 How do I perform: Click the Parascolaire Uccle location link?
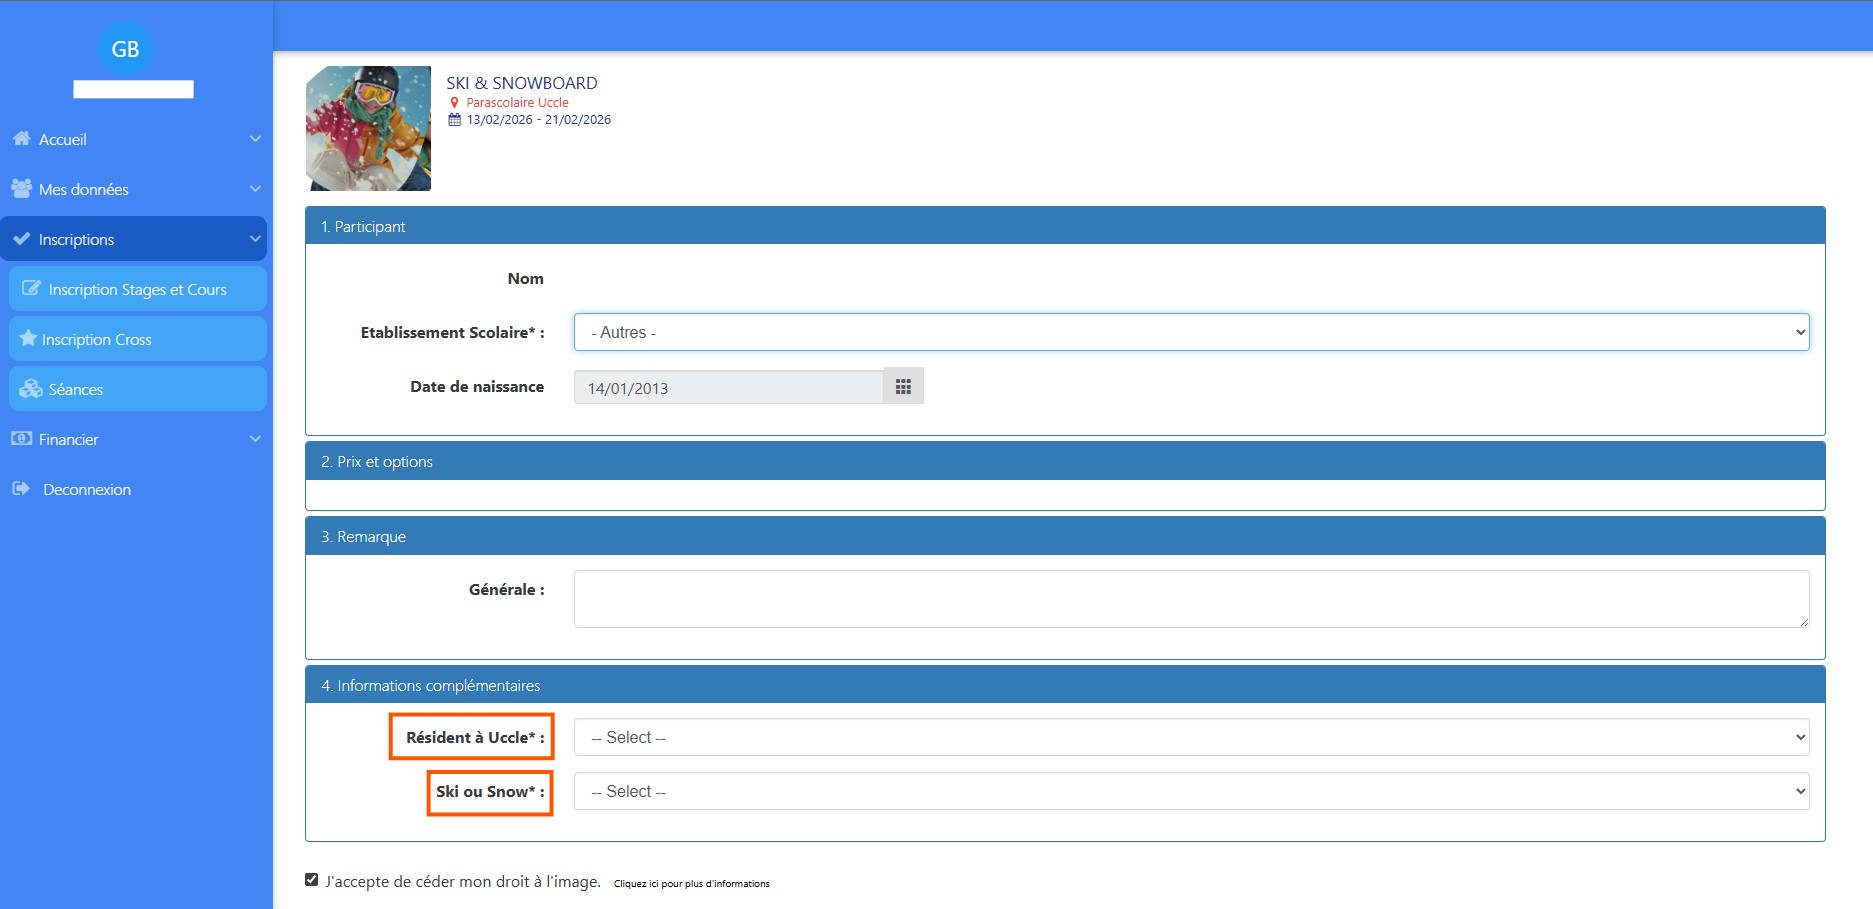coord(517,102)
